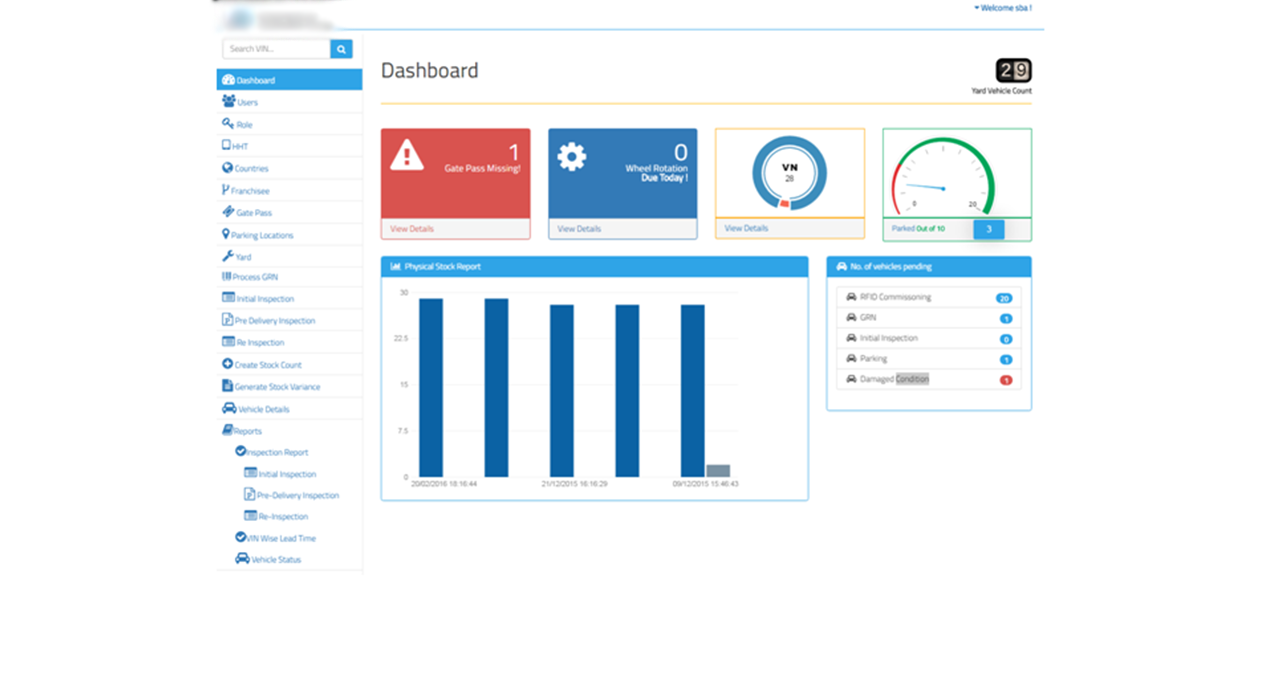Click car icon beside RFID Commissioning
Screen dimensions: 1261x681
pyautogui.click(x=851, y=297)
